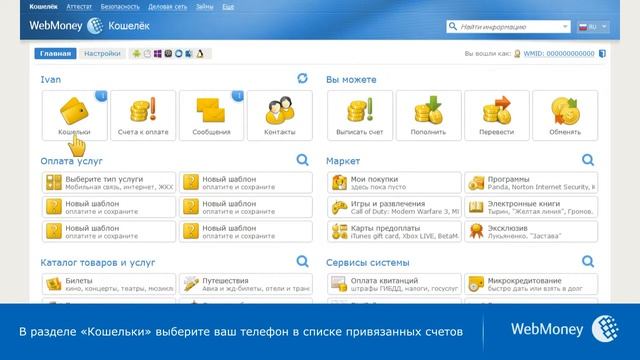The image size is (640, 360).
Task: Click the magnifier beside Маркет heading
Action: [588, 160]
